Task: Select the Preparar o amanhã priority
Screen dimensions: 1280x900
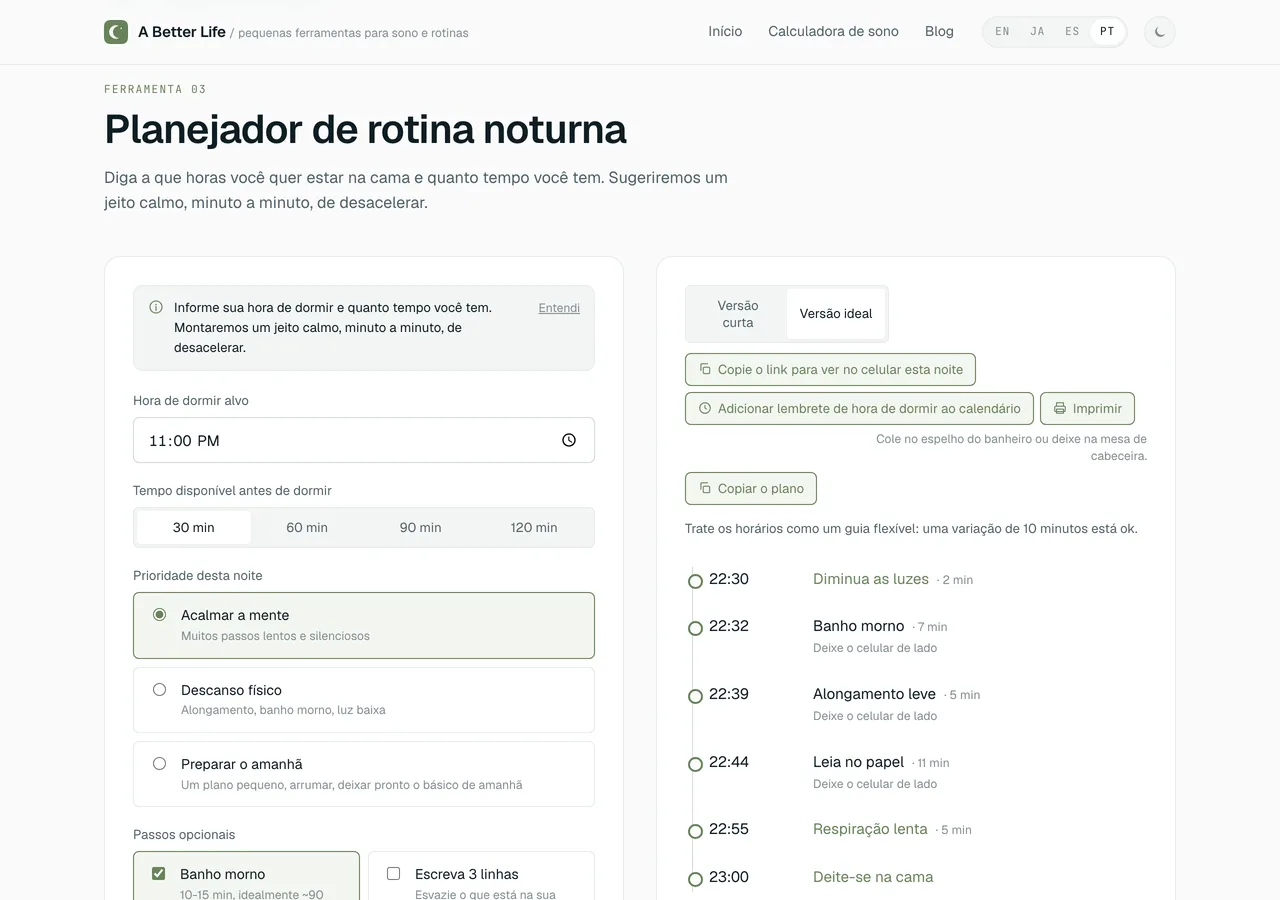Action: tap(364, 774)
